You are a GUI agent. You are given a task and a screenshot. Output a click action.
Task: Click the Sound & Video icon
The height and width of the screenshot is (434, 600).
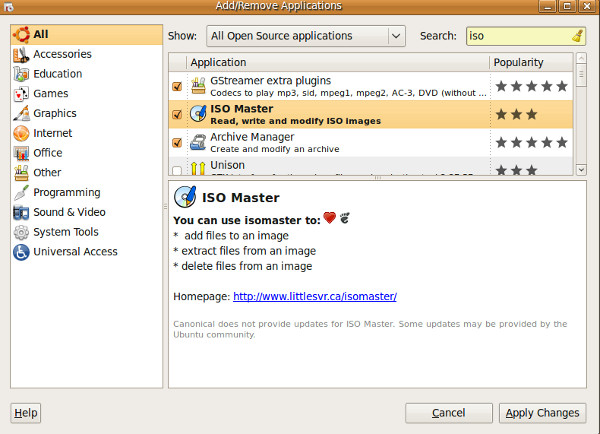[21, 212]
